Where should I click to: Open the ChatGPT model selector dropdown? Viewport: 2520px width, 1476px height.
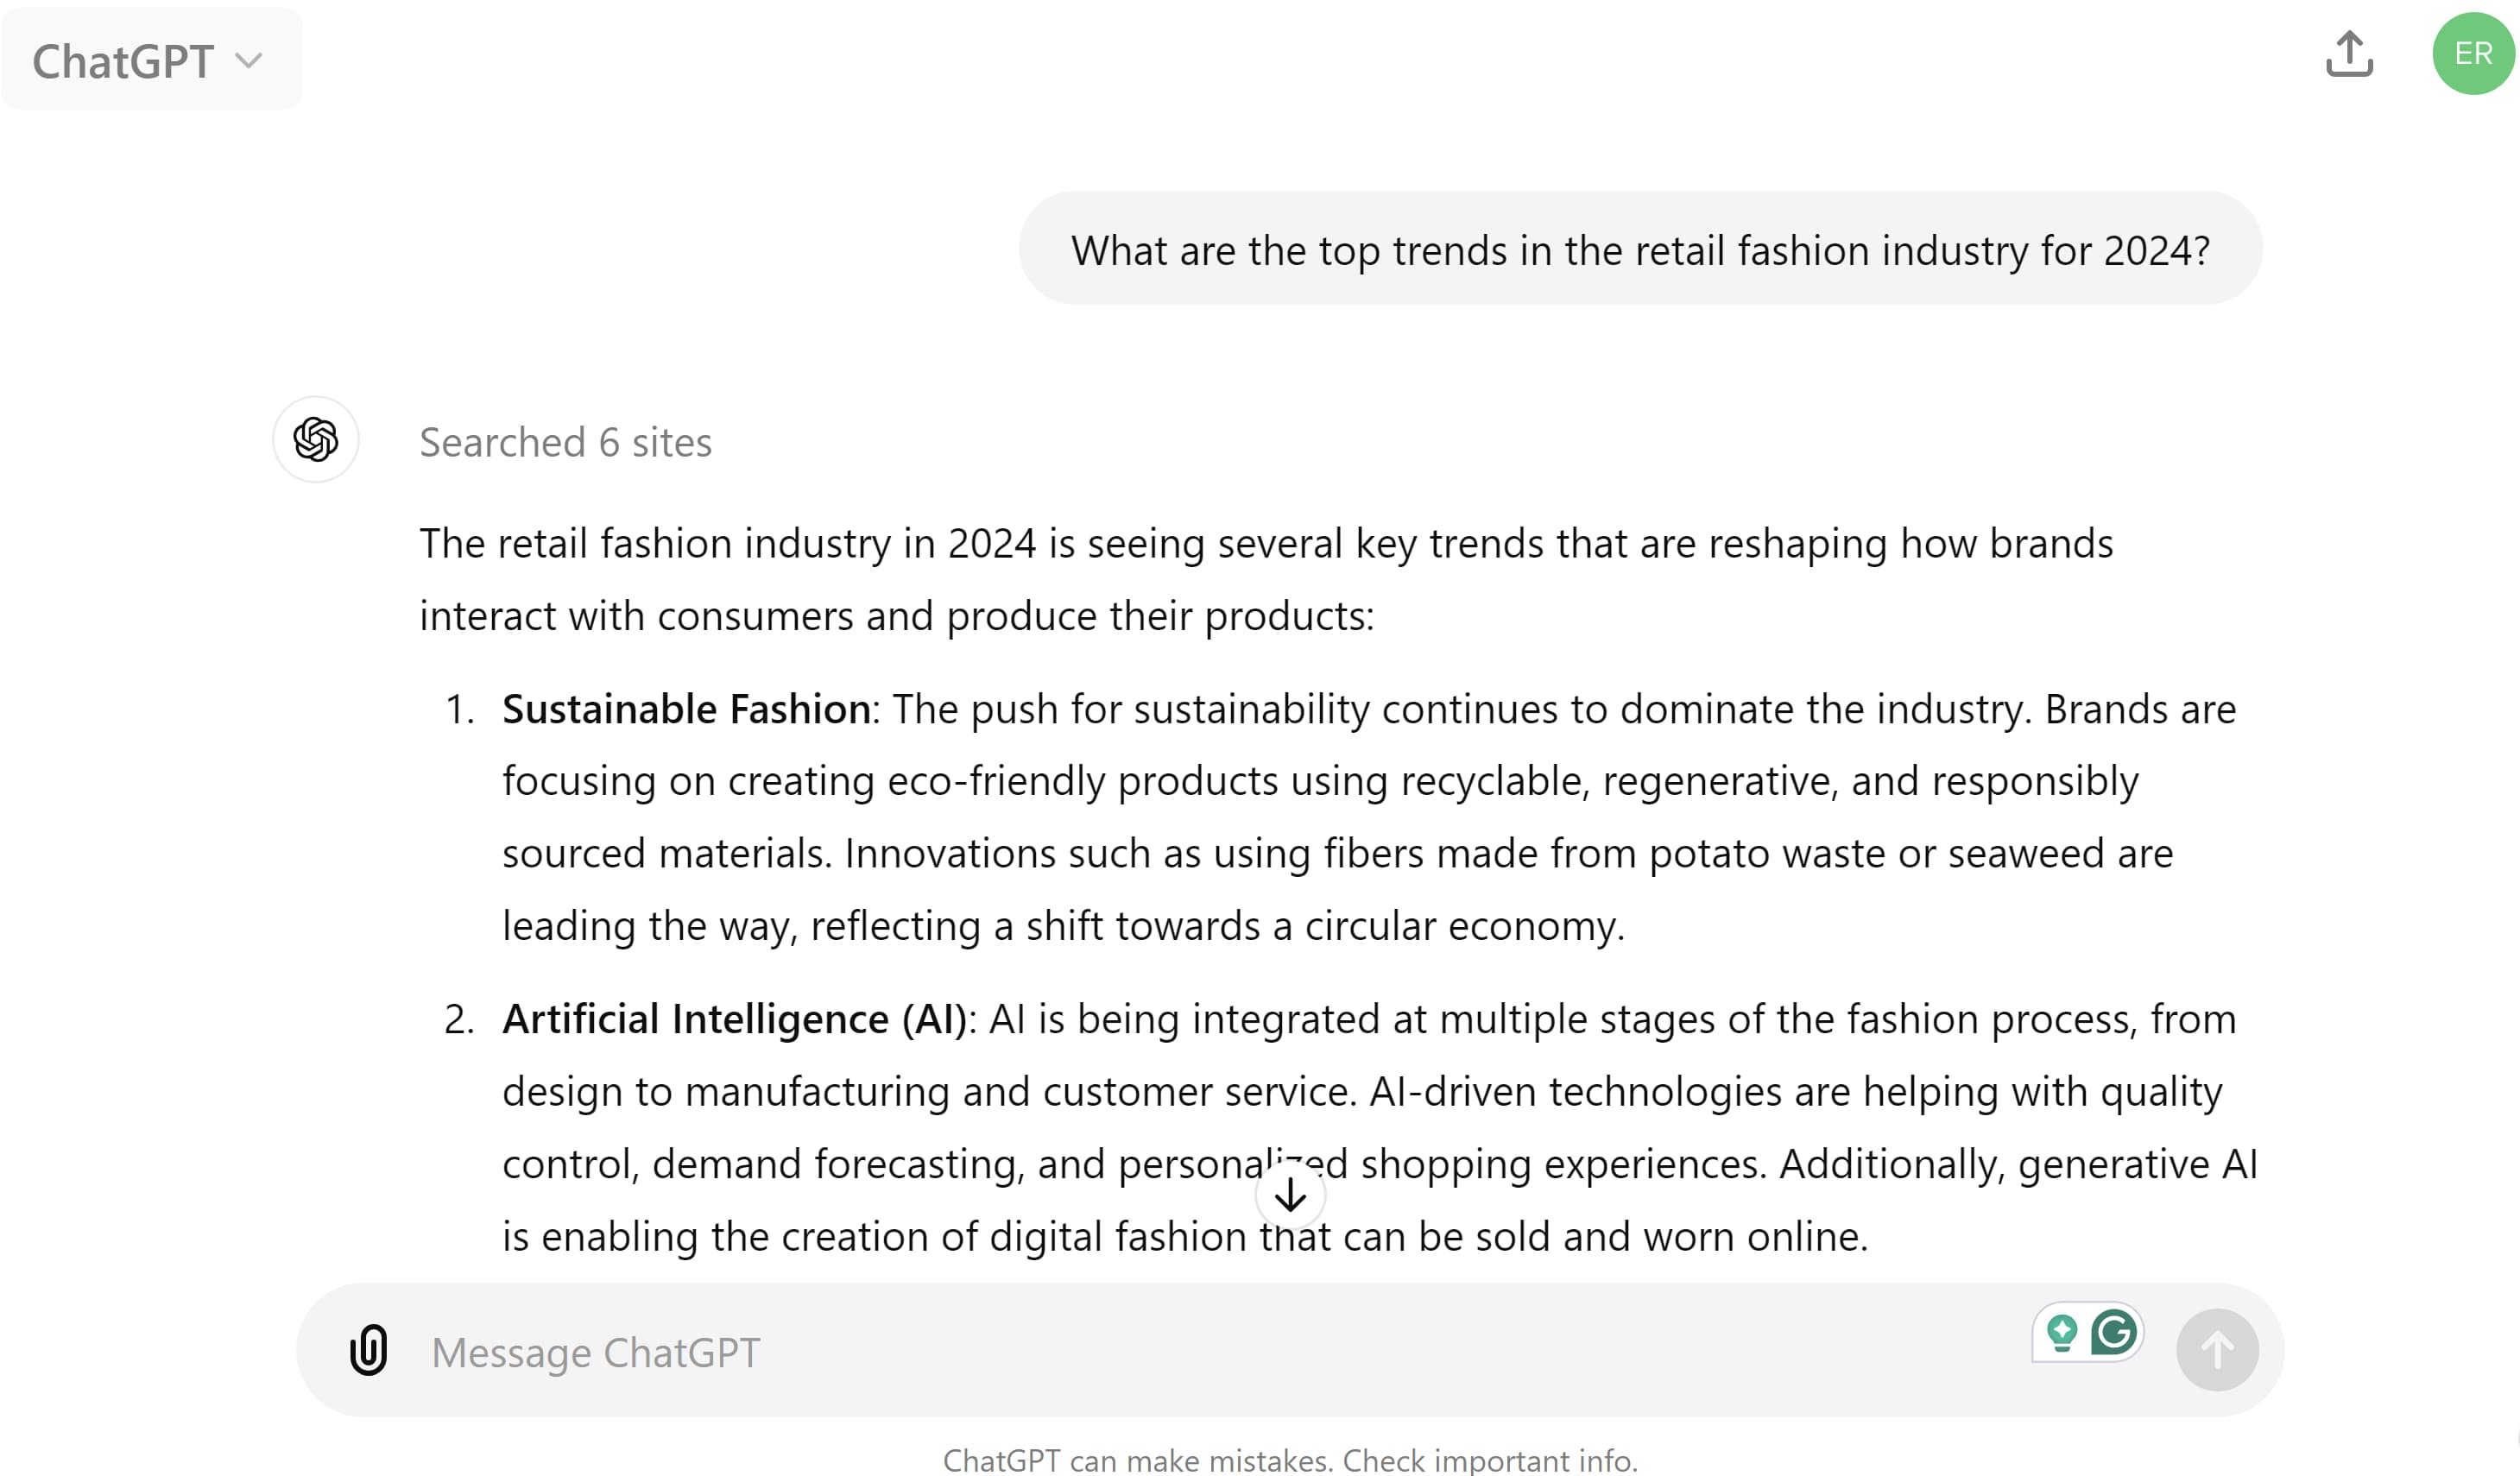point(150,60)
